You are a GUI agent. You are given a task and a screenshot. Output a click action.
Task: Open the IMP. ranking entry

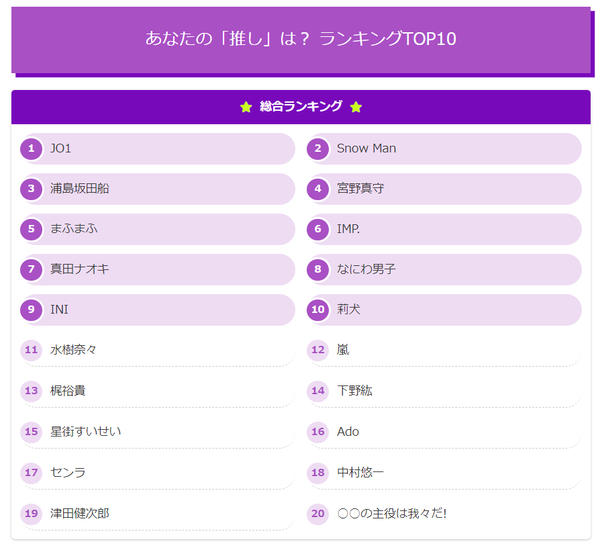444,229
